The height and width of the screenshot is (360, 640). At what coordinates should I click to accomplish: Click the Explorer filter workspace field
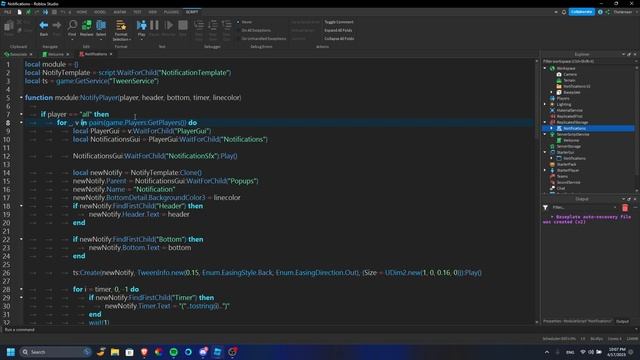click(588, 62)
